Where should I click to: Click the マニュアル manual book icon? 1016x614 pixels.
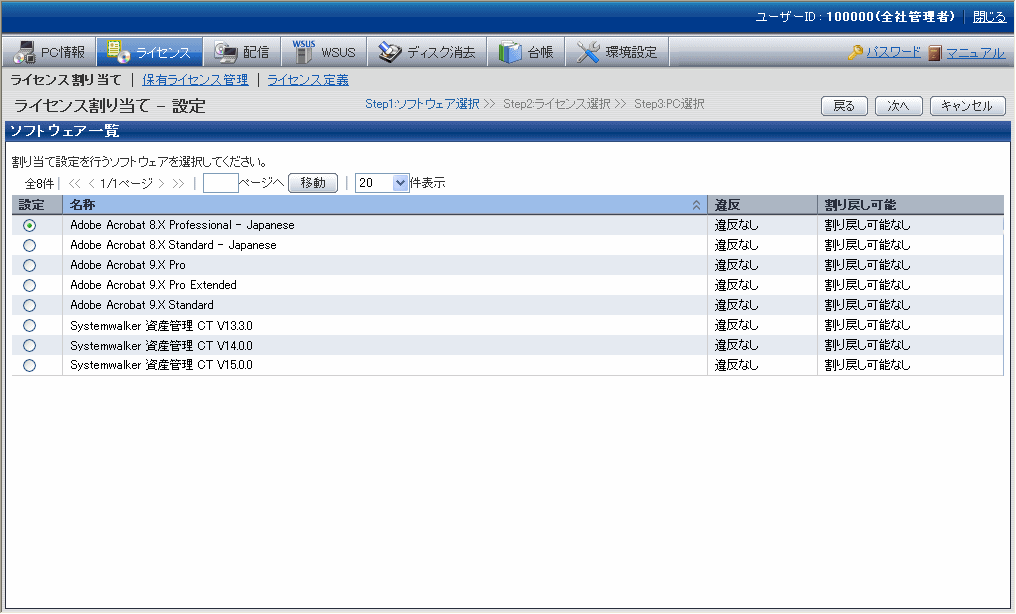pos(935,53)
